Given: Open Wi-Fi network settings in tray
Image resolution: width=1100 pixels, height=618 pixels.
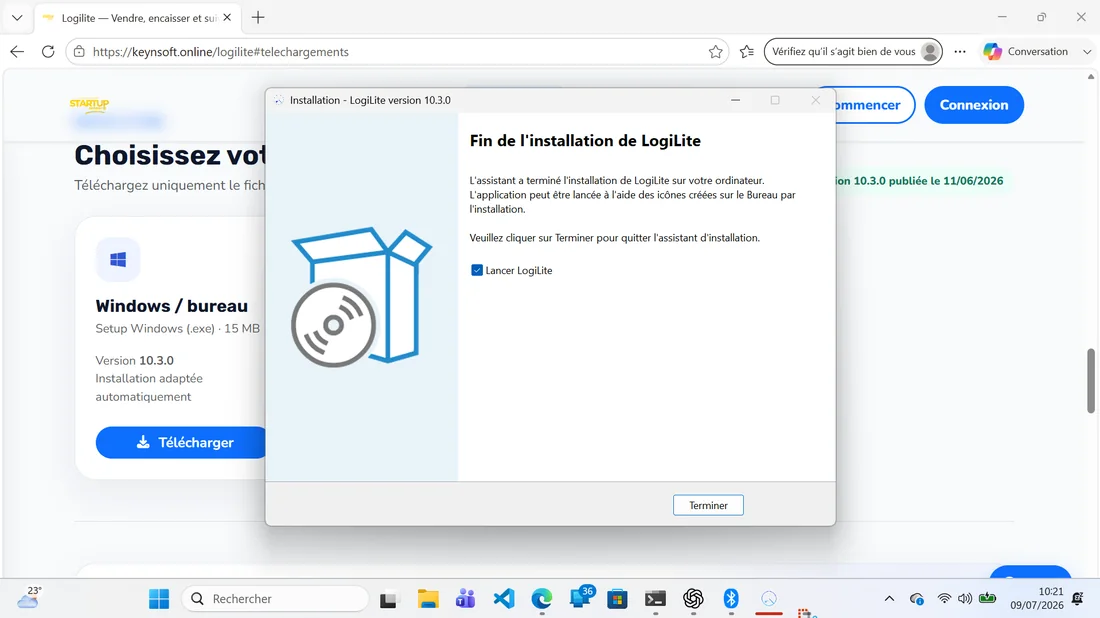Looking at the screenshot, I should tap(944, 598).
